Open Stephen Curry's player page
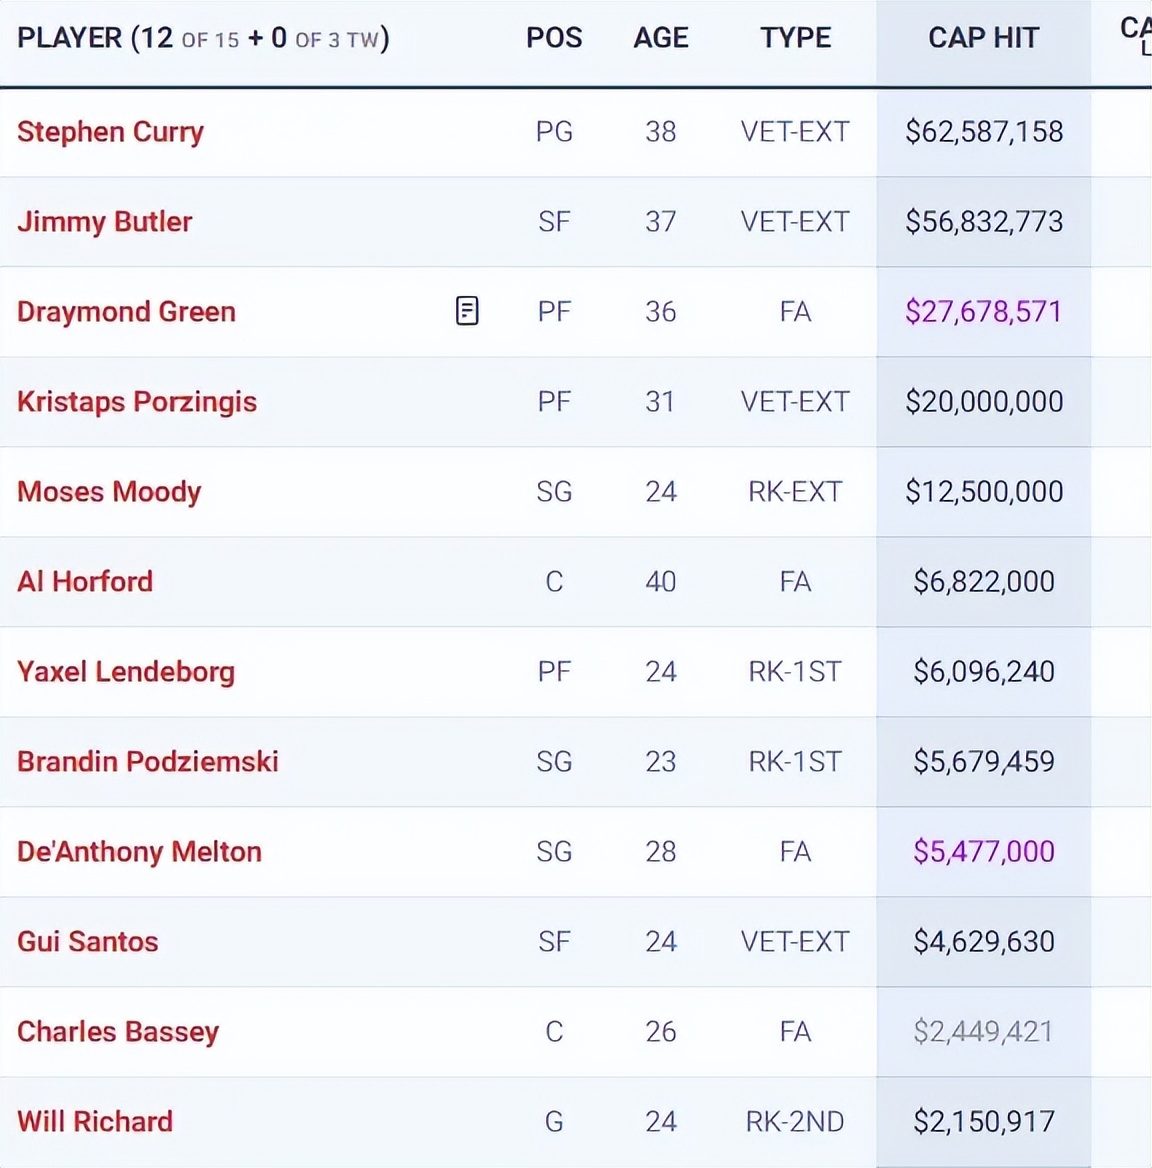 pyautogui.click(x=110, y=132)
